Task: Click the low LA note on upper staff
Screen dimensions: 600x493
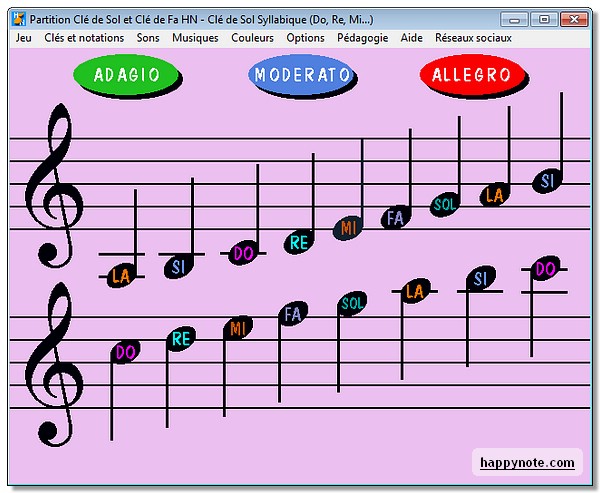Action: pyautogui.click(x=121, y=276)
